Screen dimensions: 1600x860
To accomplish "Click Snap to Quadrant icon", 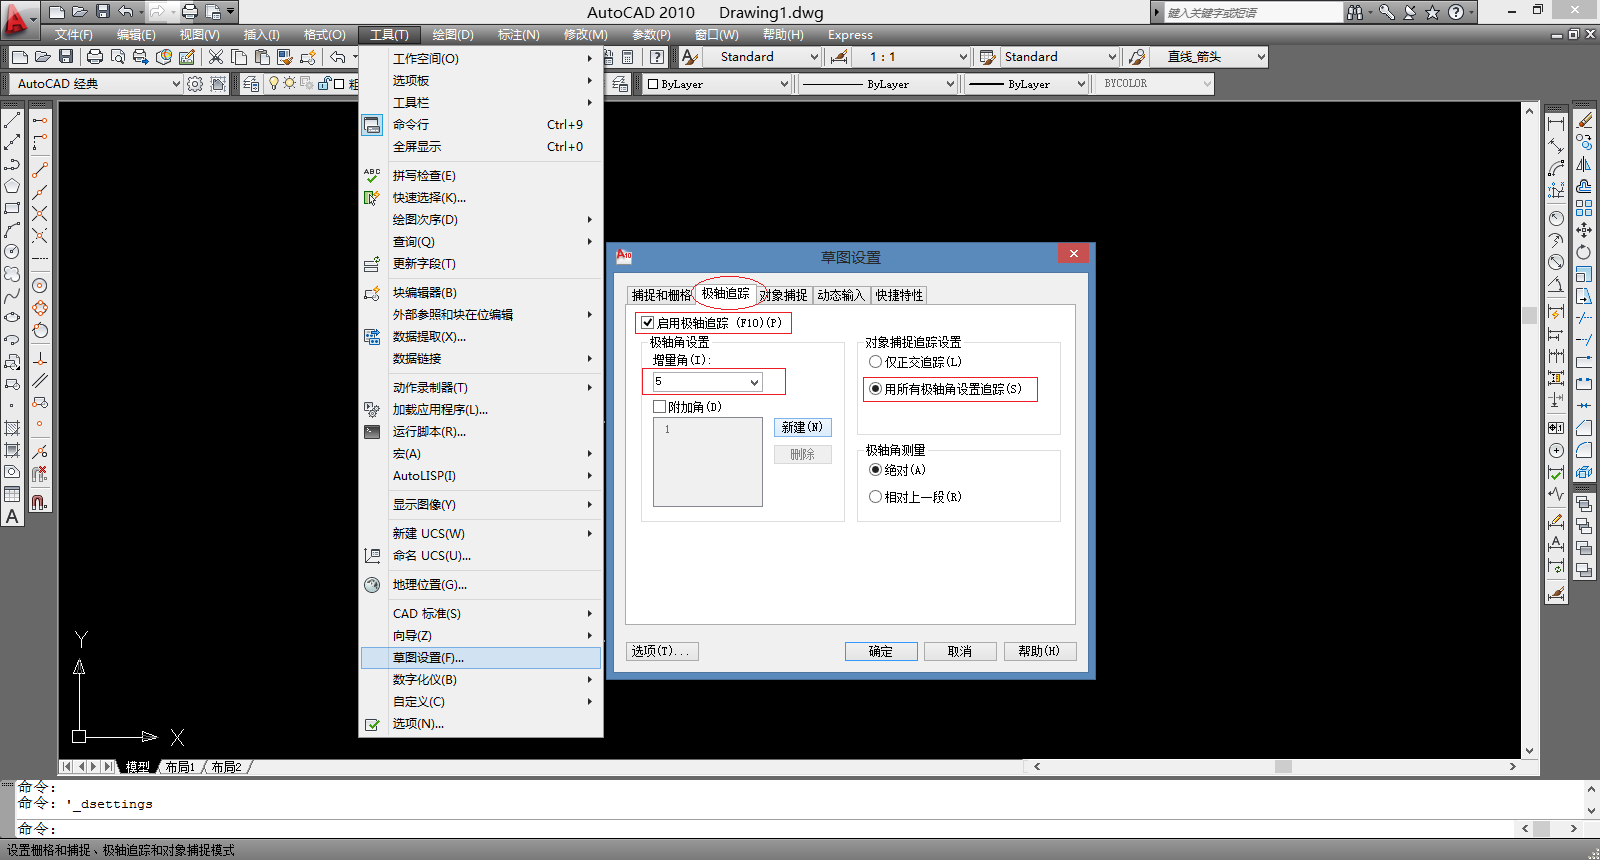I will pos(40,308).
